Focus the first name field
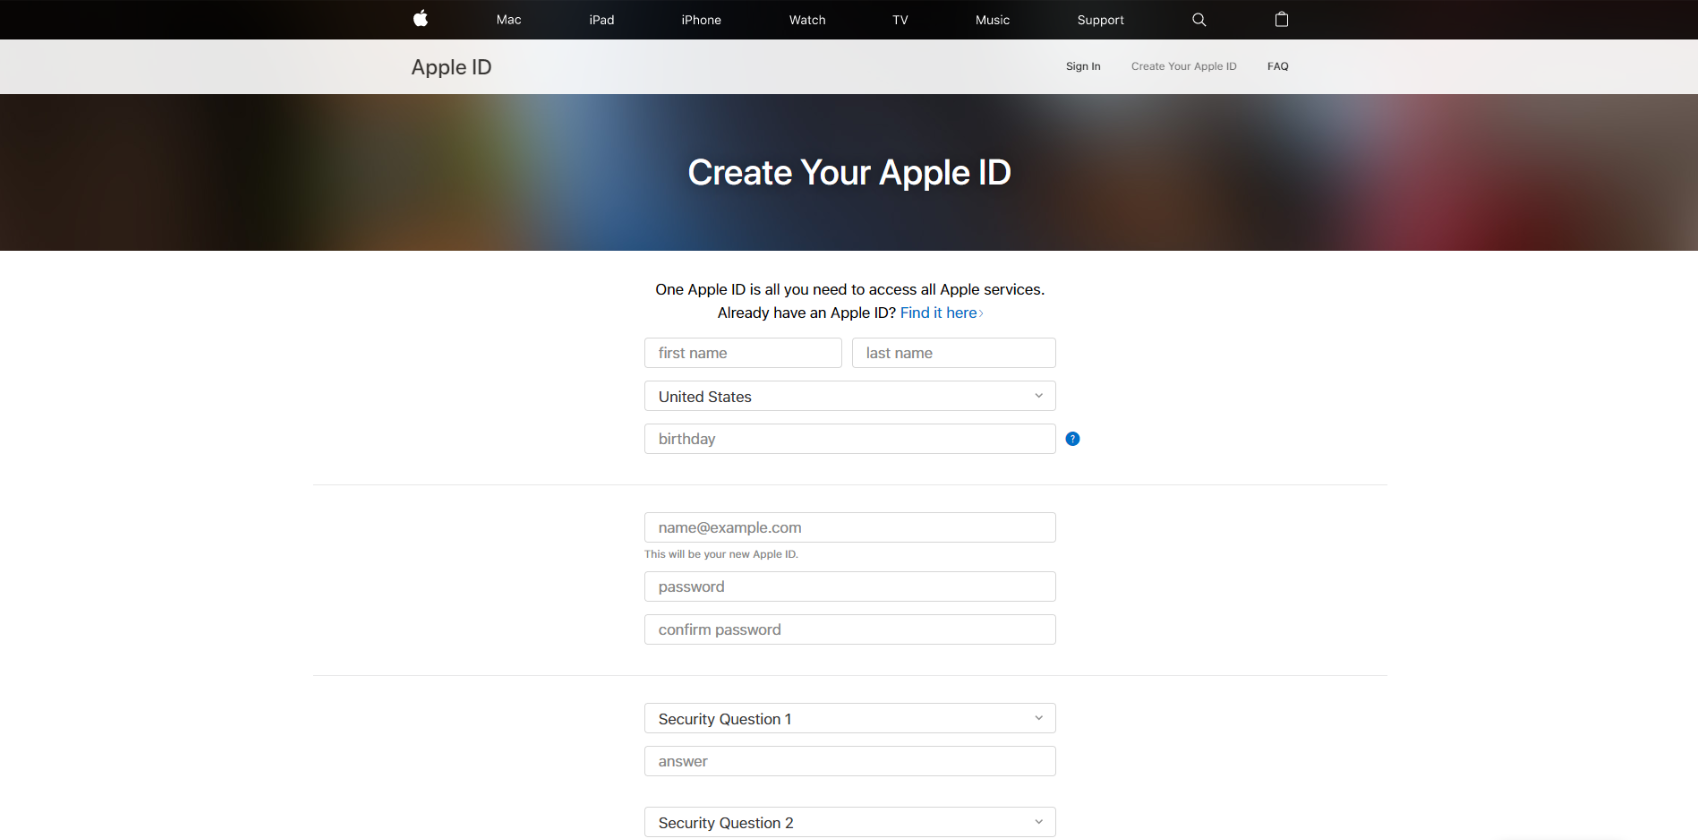Image resolution: width=1698 pixels, height=840 pixels. (743, 353)
